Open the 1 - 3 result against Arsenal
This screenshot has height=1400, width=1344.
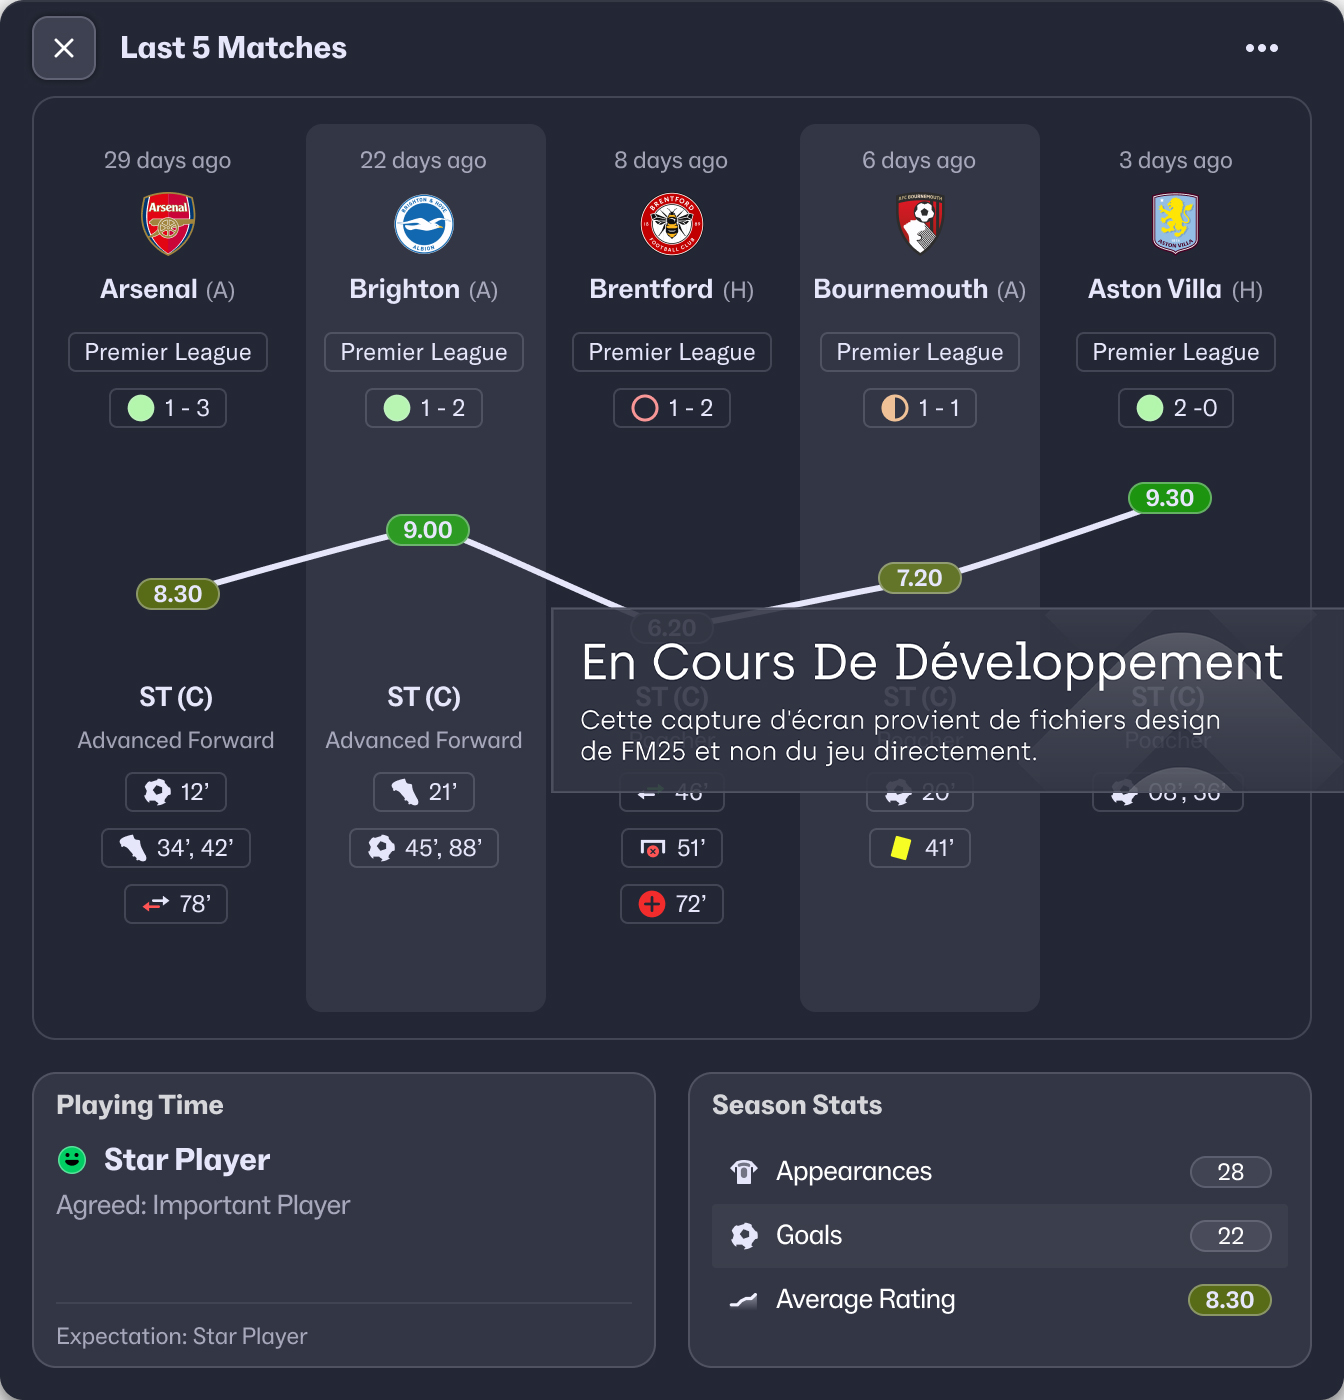tap(168, 408)
